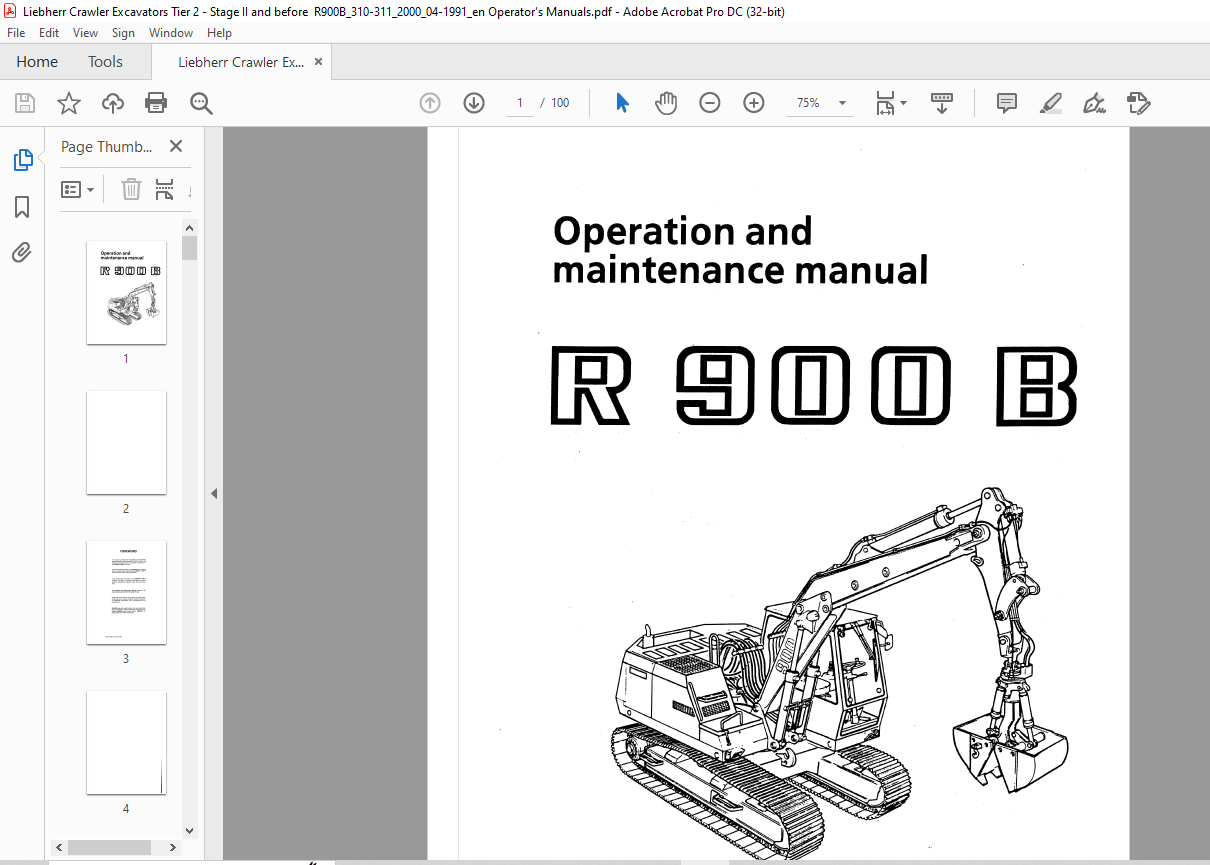Zoom in with the plus circle icon
Screen dimensions: 1210x865
pos(754,103)
